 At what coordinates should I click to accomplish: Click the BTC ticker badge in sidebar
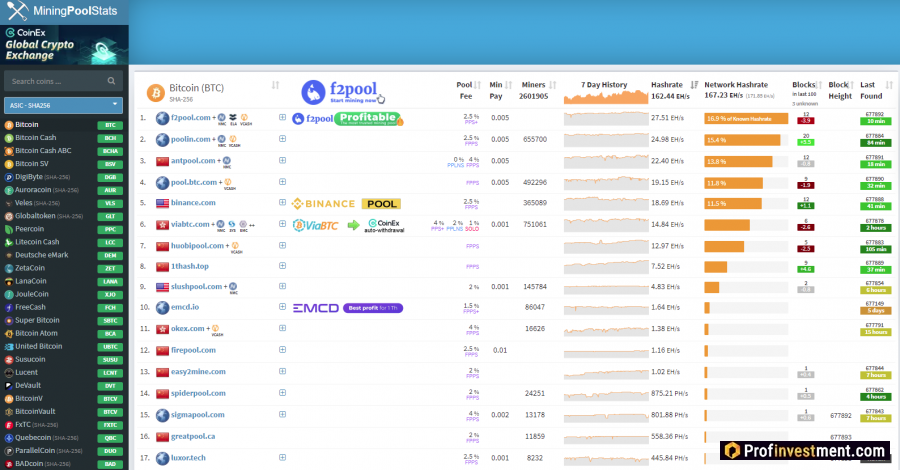[110, 125]
